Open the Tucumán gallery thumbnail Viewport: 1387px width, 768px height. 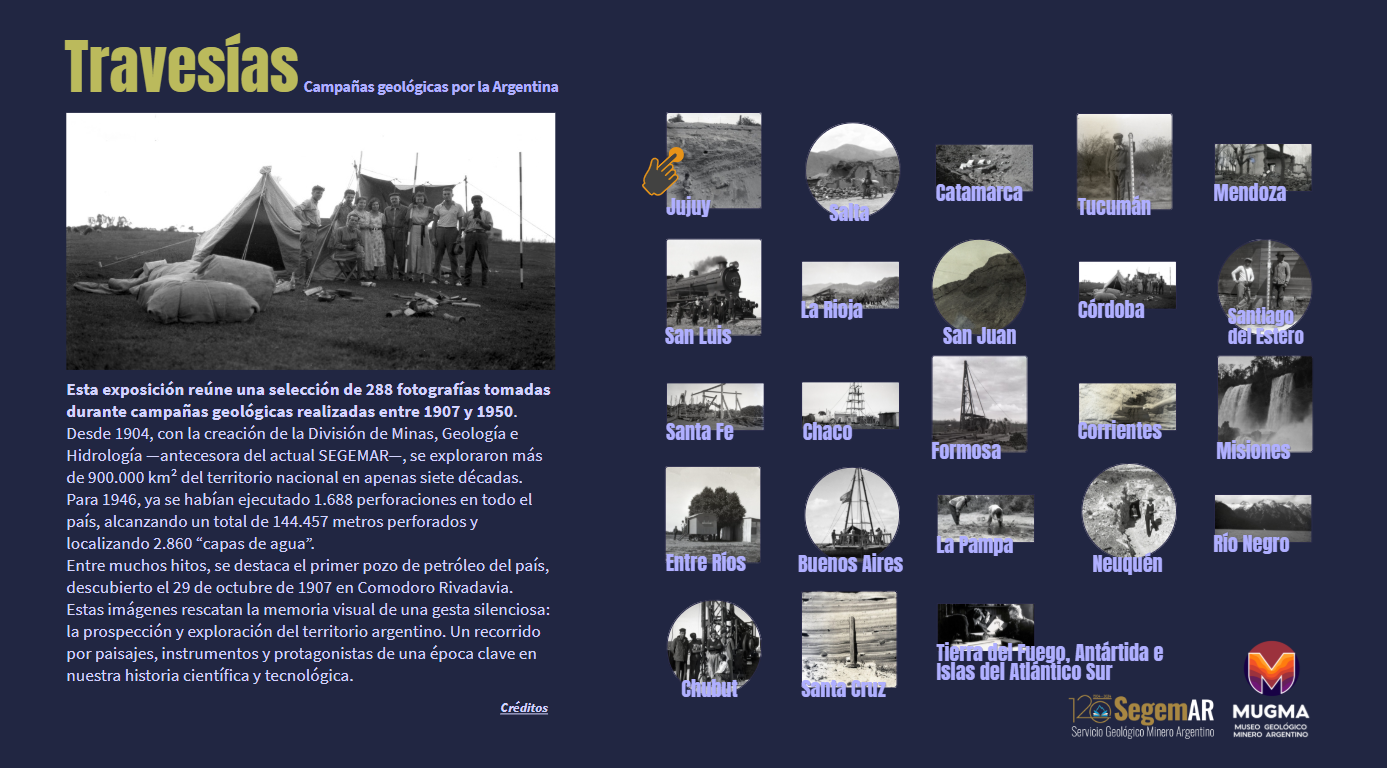pos(1123,160)
